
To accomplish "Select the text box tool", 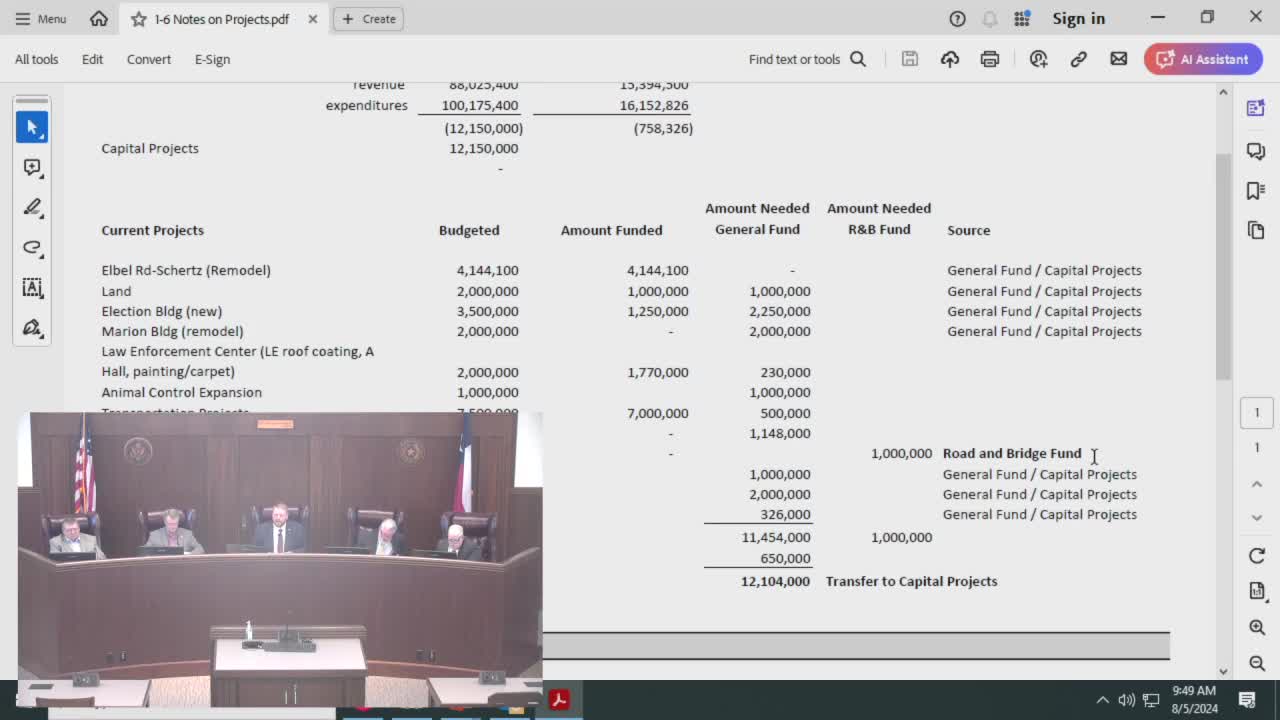I will [x=32, y=288].
